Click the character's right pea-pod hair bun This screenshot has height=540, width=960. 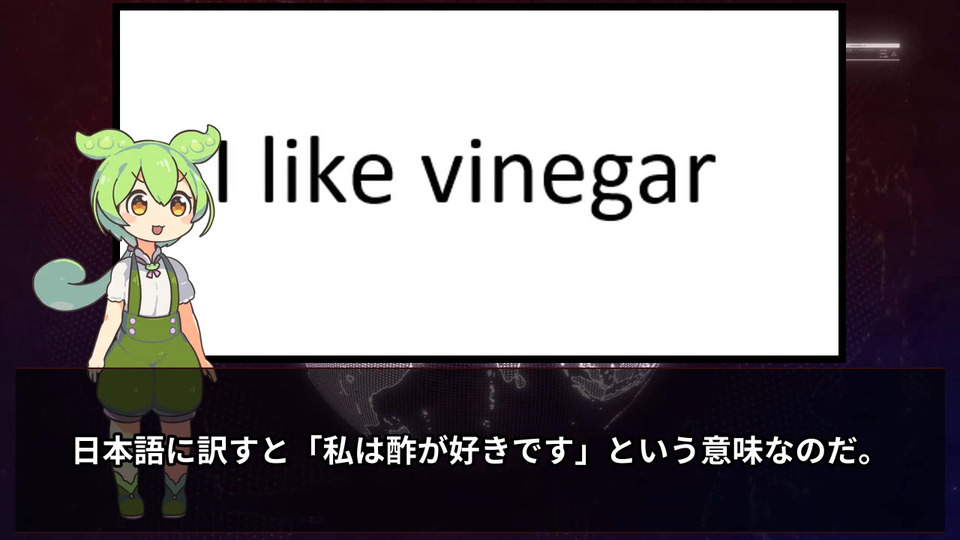(198, 140)
